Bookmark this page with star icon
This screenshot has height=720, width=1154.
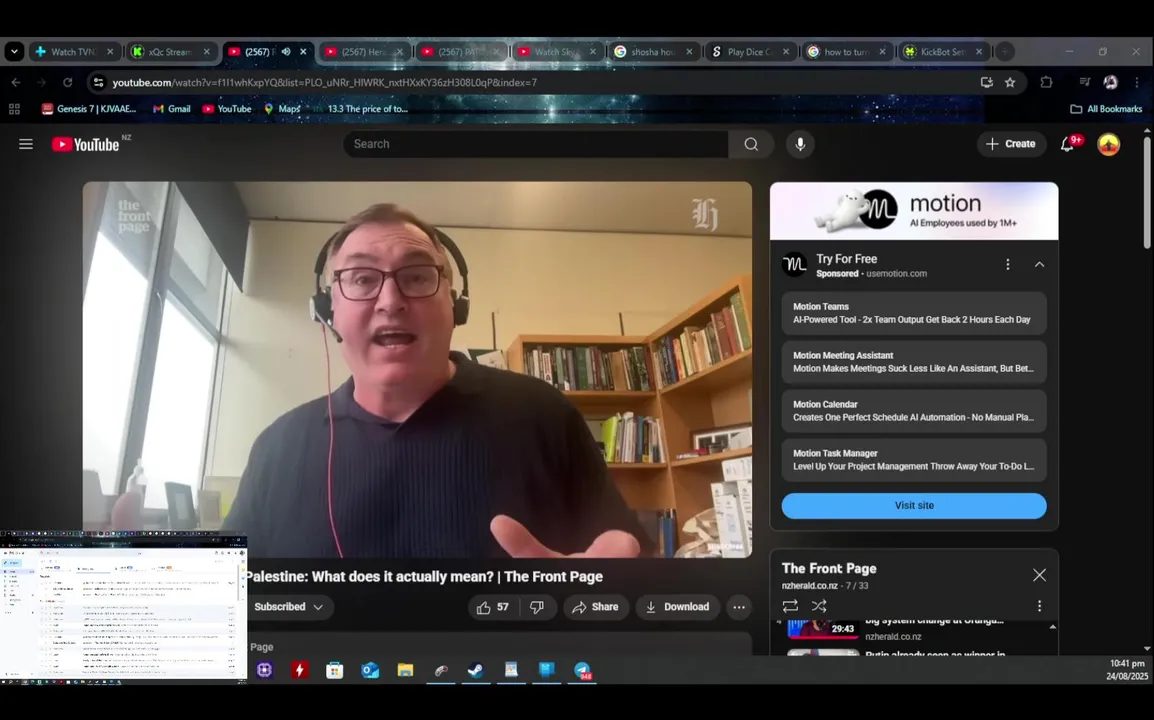(1010, 82)
